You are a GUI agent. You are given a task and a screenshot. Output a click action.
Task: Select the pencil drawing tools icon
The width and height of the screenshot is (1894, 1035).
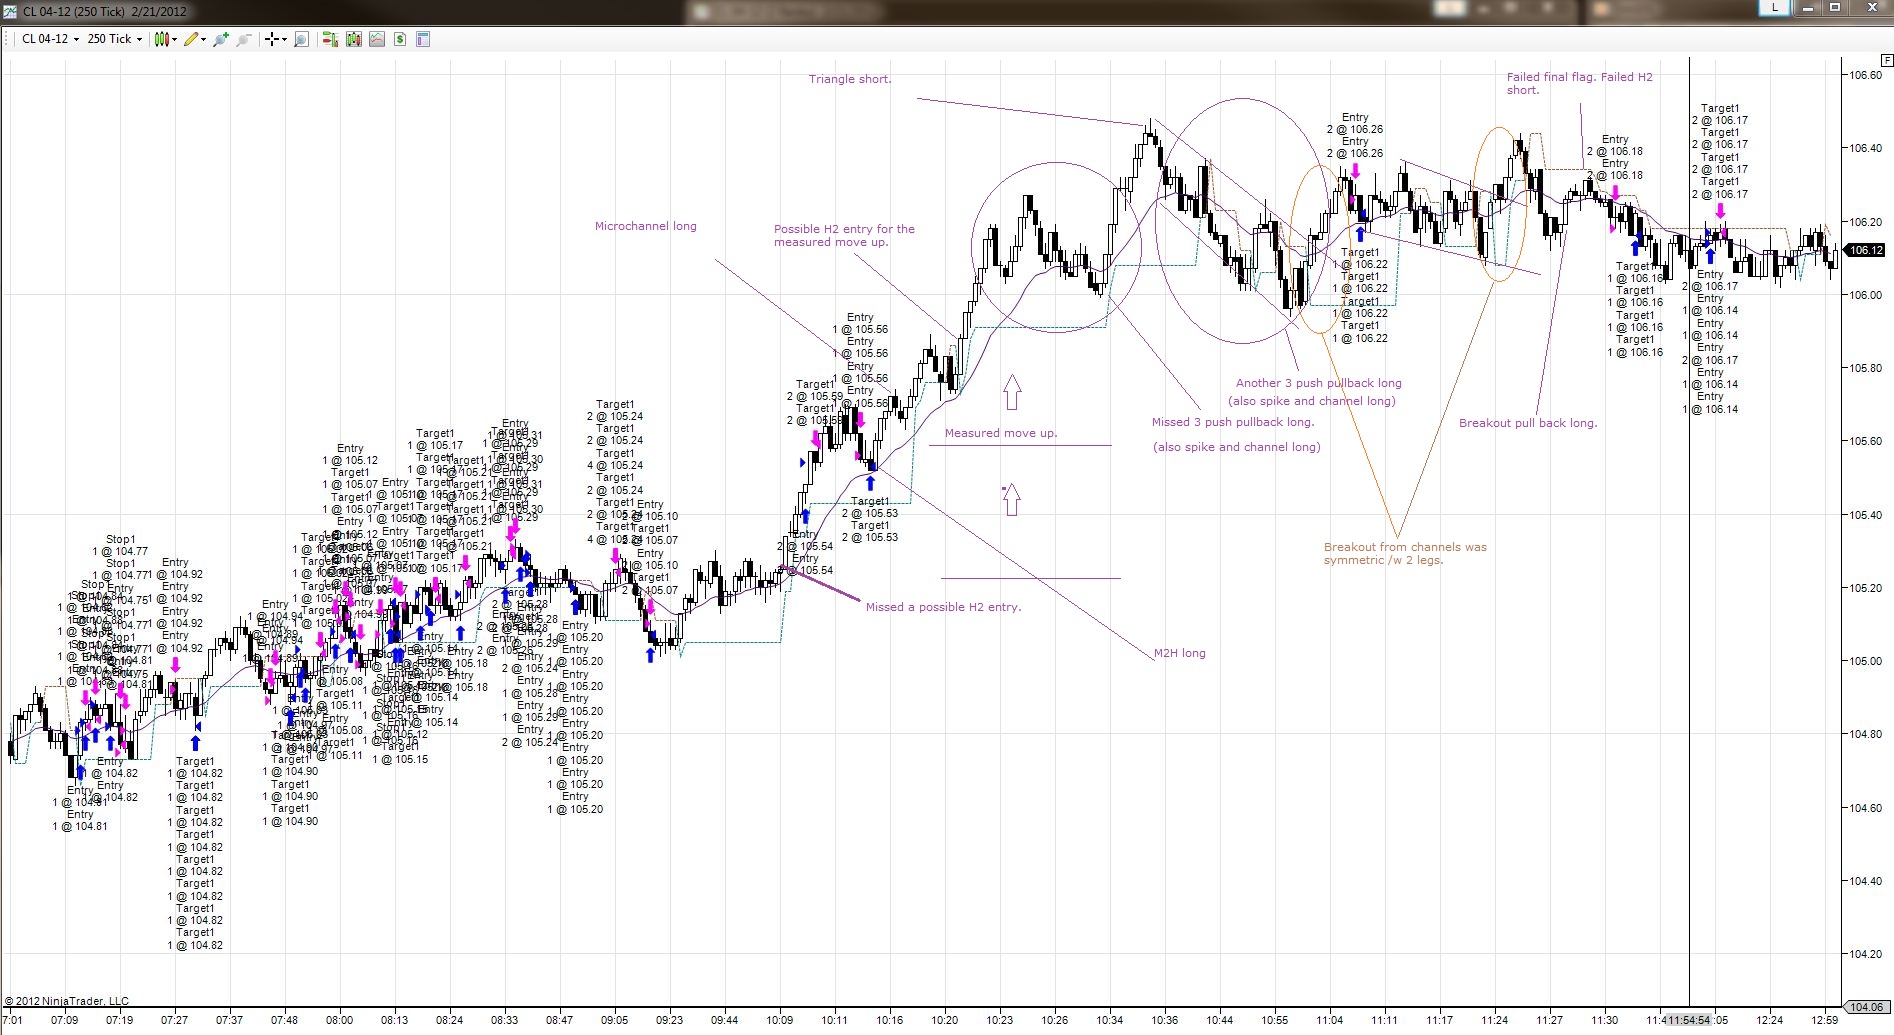pos(191,39)
